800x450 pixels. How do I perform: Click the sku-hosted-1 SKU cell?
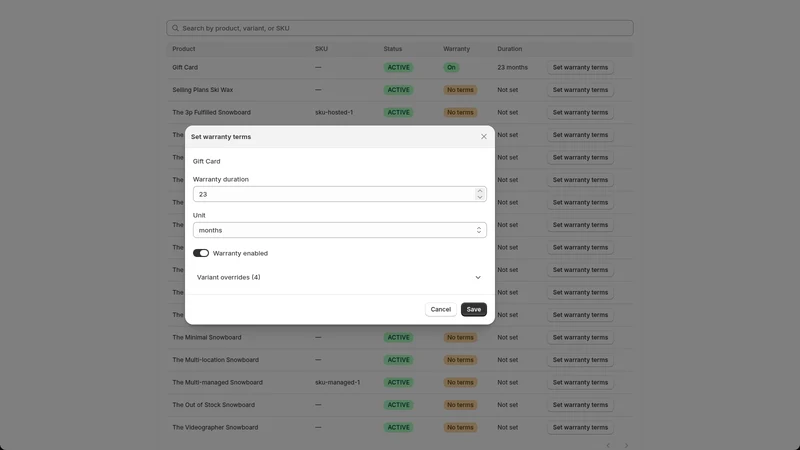[x=334, y=112]
